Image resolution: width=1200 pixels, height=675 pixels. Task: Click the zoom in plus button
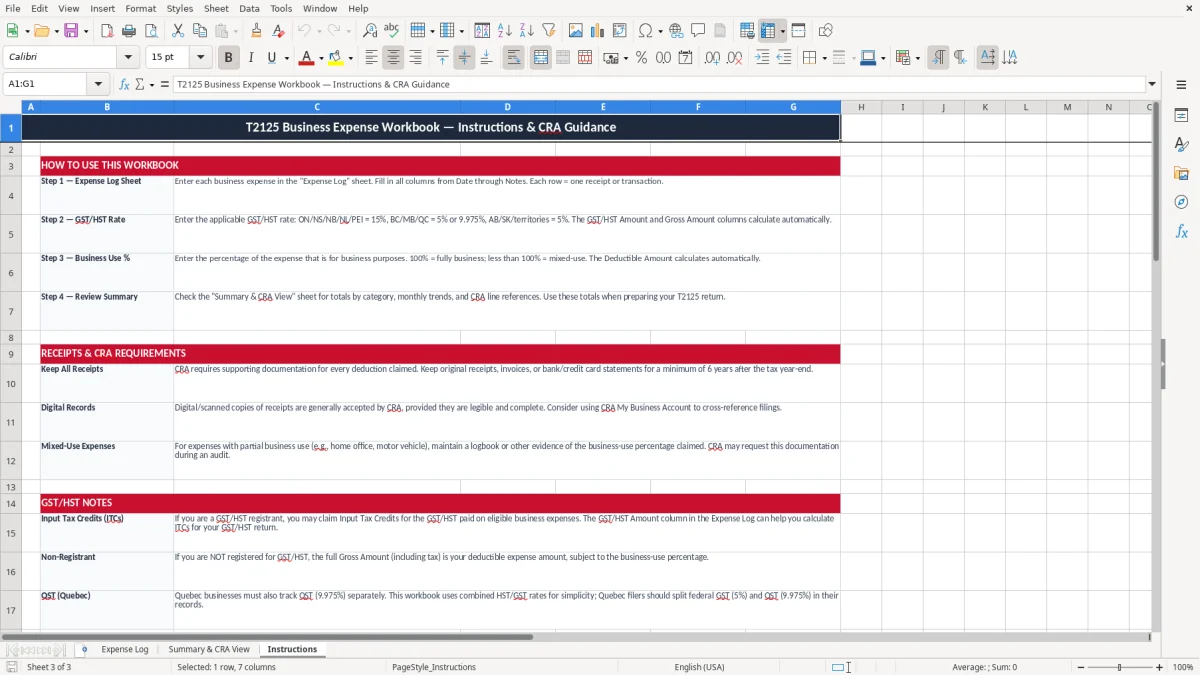coord(1160,667)
